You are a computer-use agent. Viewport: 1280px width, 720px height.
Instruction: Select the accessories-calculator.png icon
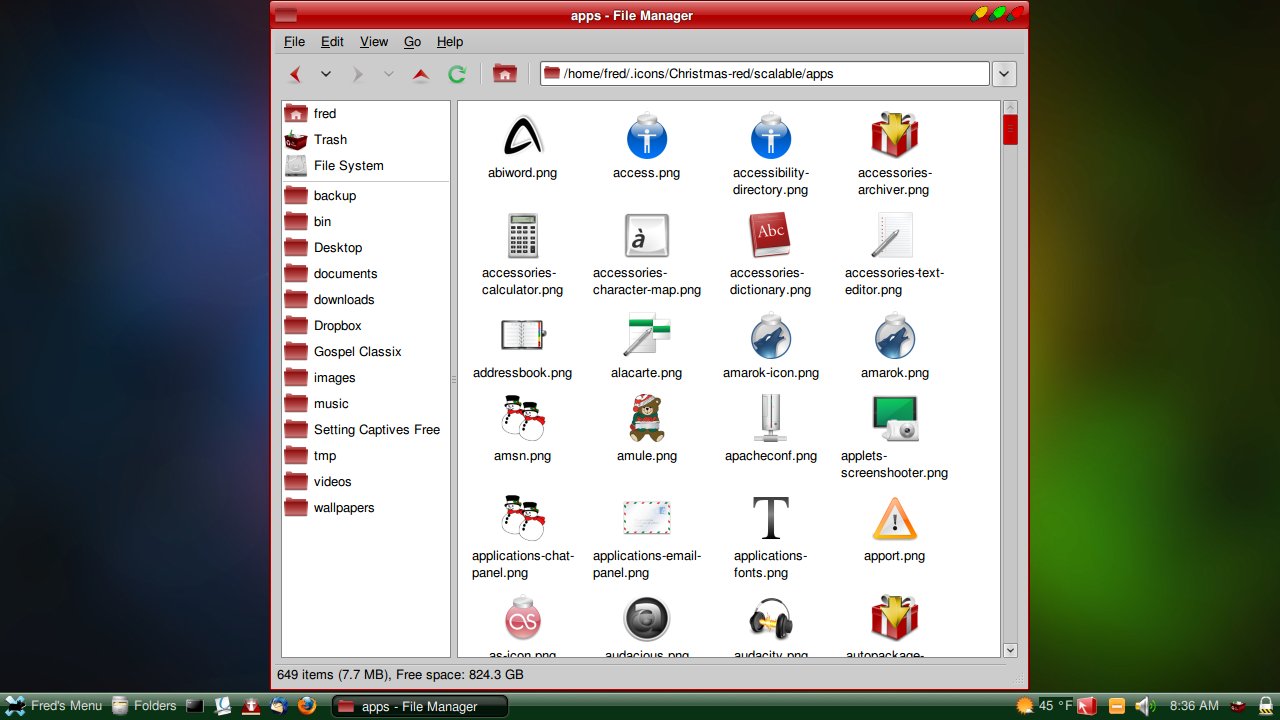(523, 236)
